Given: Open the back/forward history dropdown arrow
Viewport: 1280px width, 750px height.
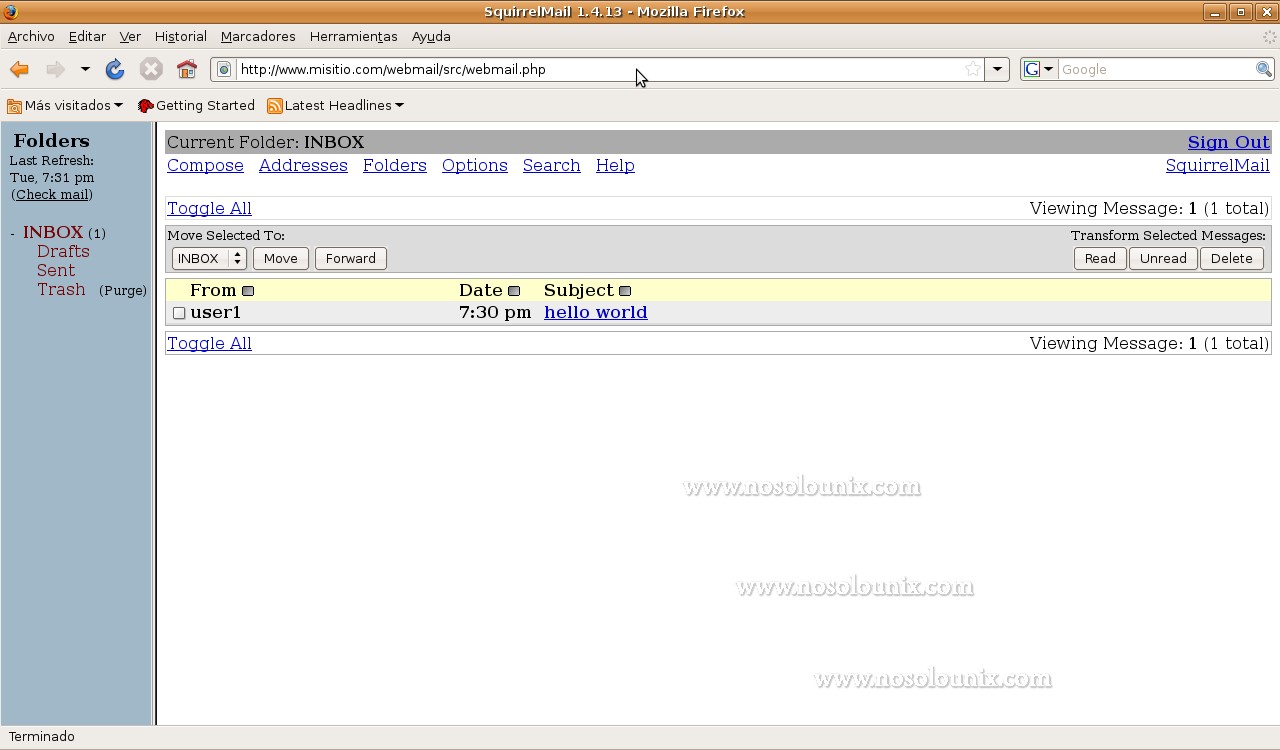Looking at the screenshot, I should click(85, 69).
